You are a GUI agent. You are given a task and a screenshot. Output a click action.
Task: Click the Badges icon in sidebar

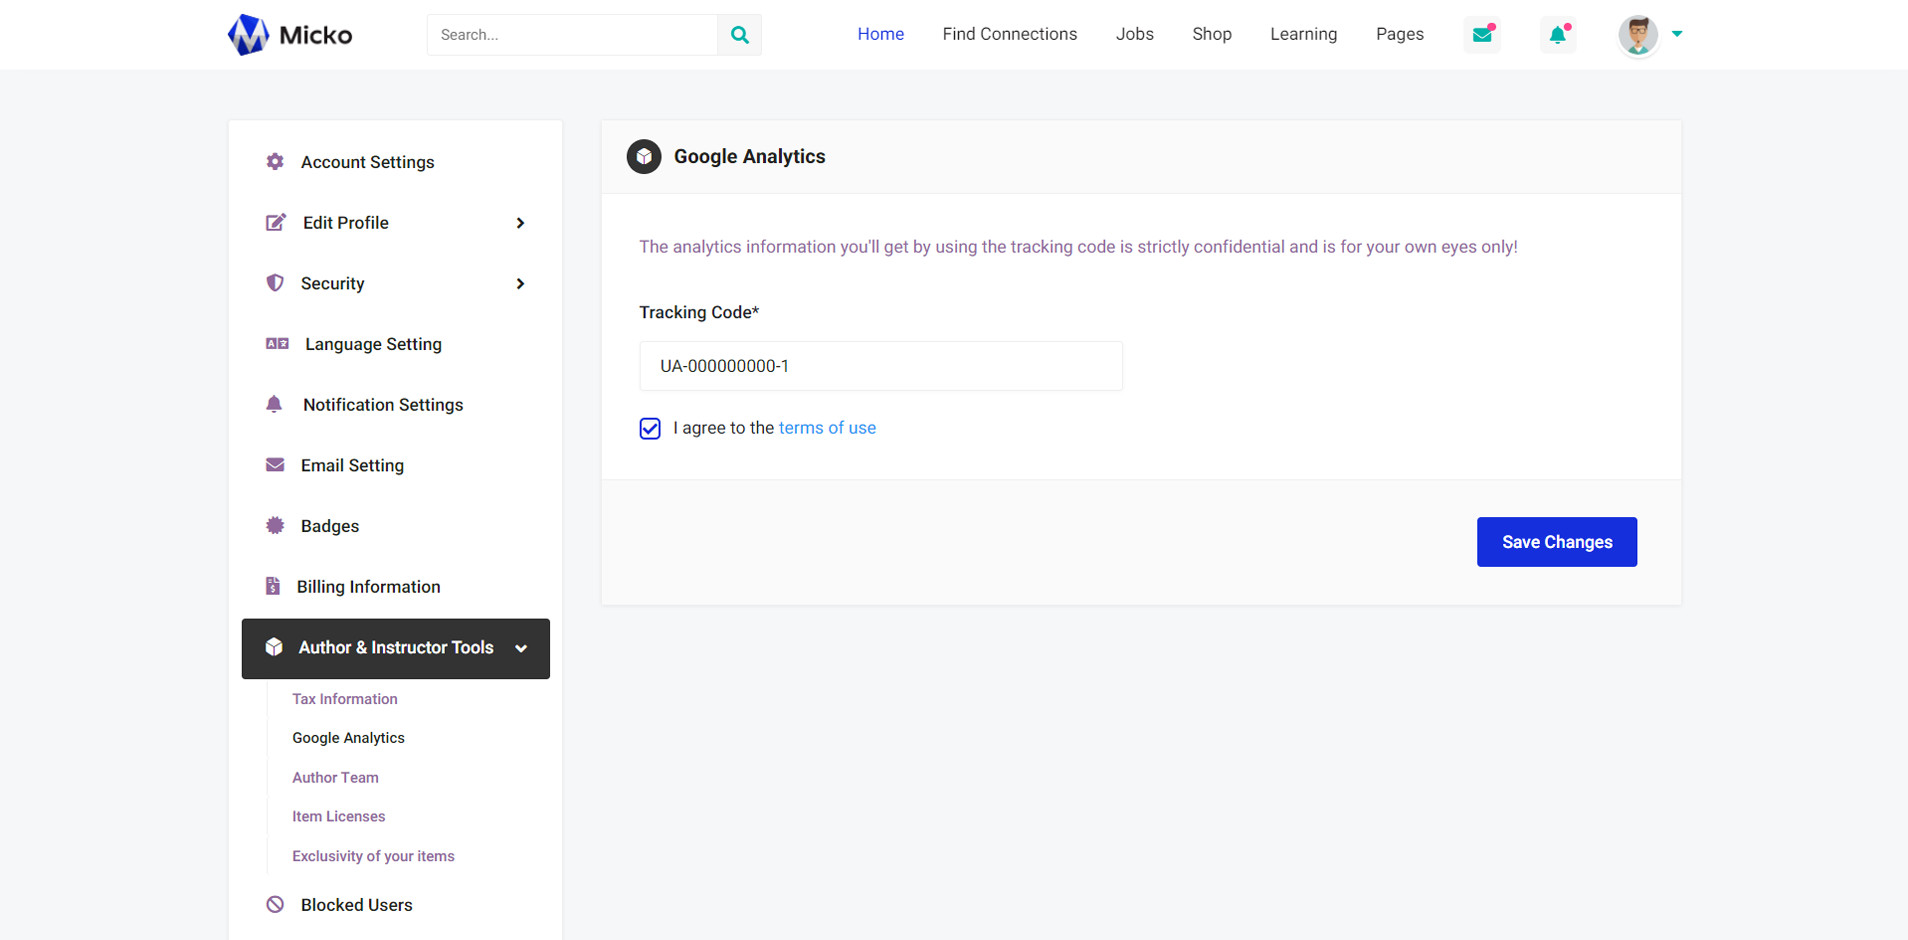(275, 526)
